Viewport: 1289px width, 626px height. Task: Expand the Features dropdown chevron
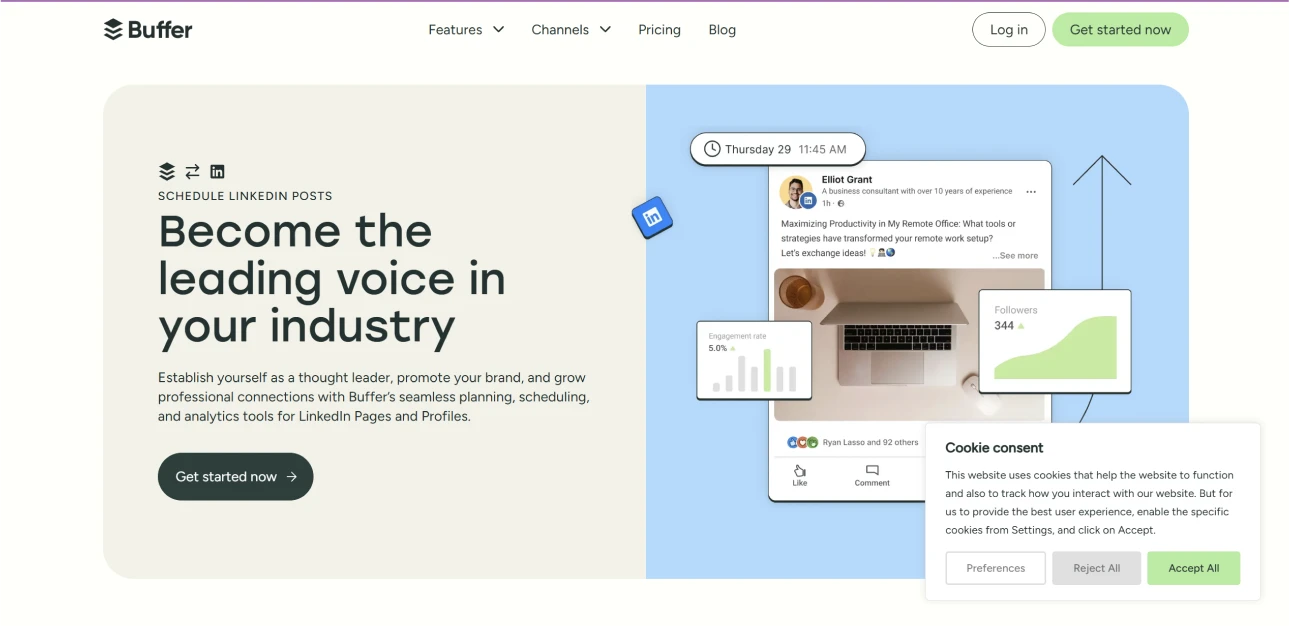tap(498, 30)
